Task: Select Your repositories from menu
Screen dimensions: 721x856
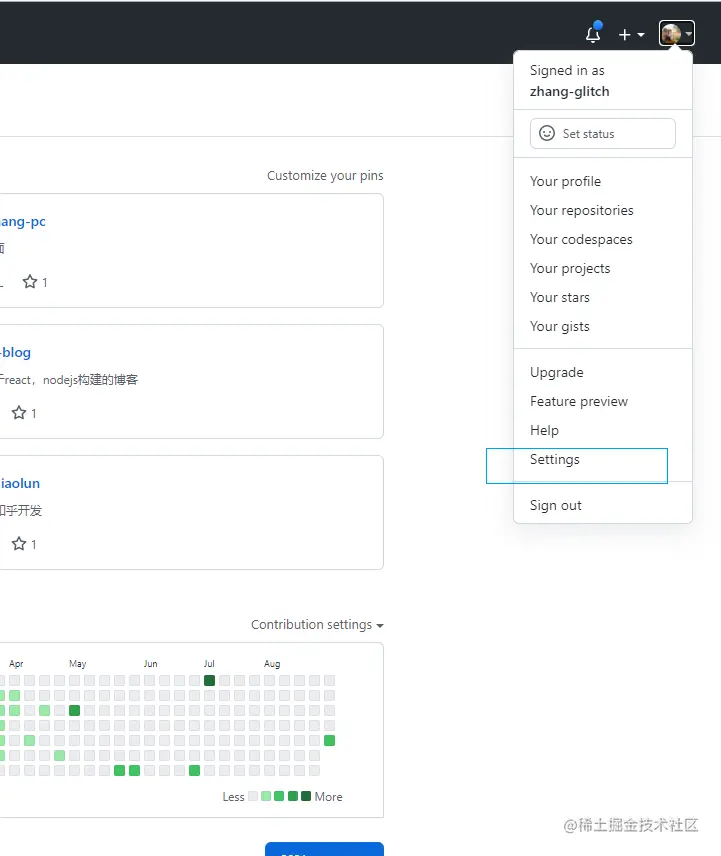Action: pyautogui.click(x=581, y=211)
